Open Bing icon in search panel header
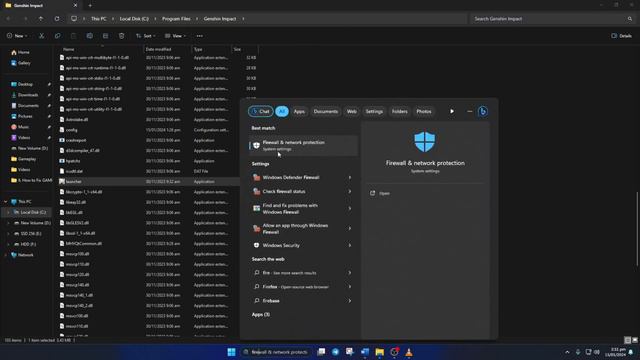The image size is (640, 360). click(x=482, y=111)
